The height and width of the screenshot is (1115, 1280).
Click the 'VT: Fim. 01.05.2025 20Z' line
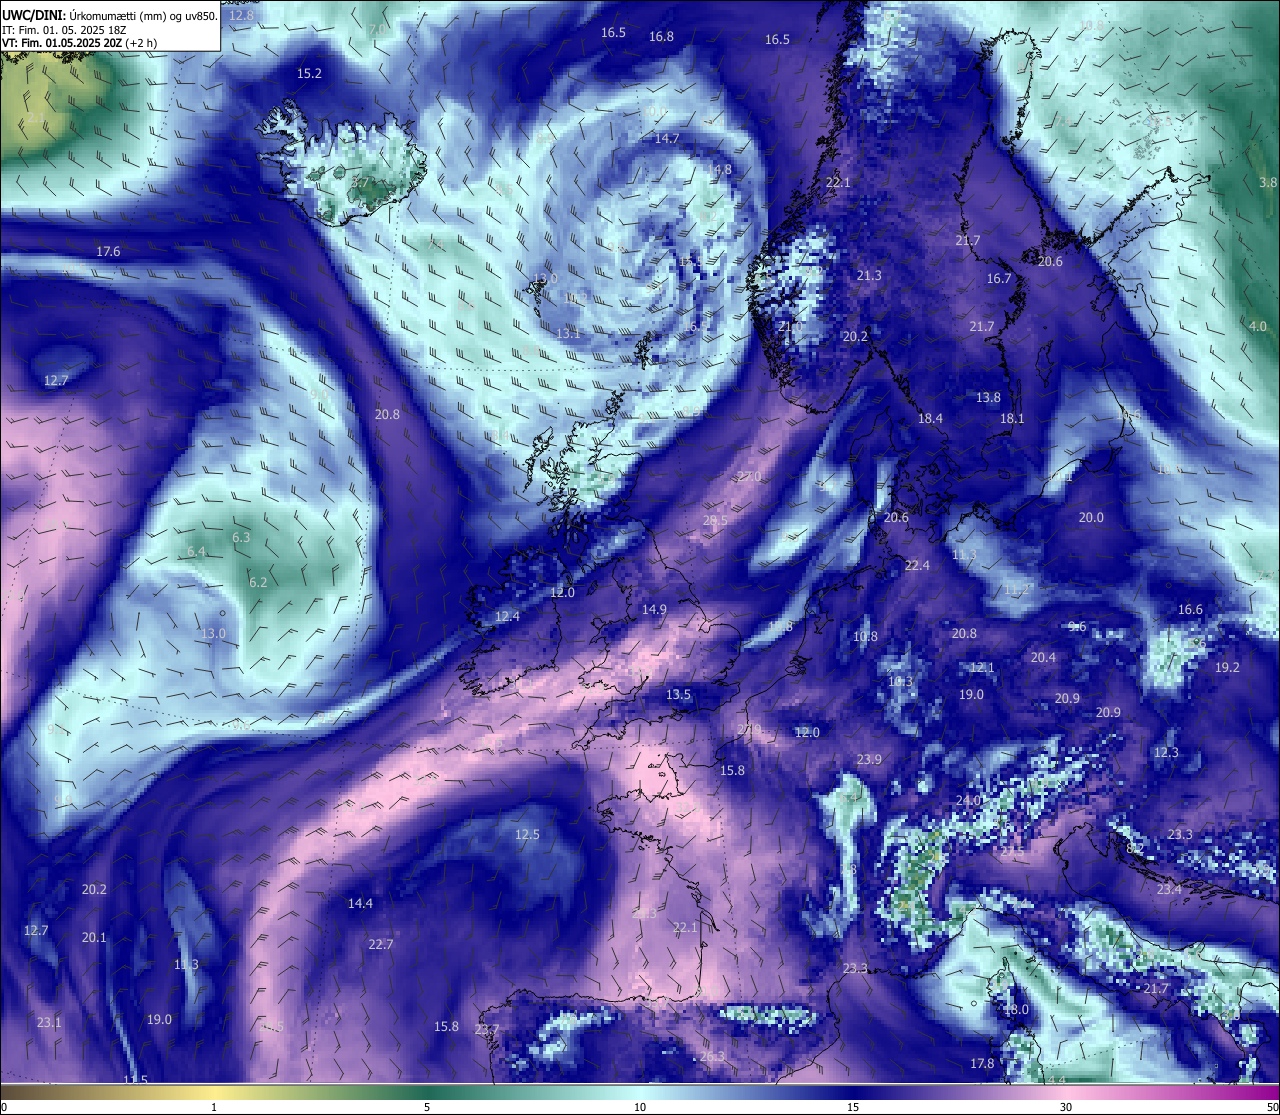tap(62, 43)
